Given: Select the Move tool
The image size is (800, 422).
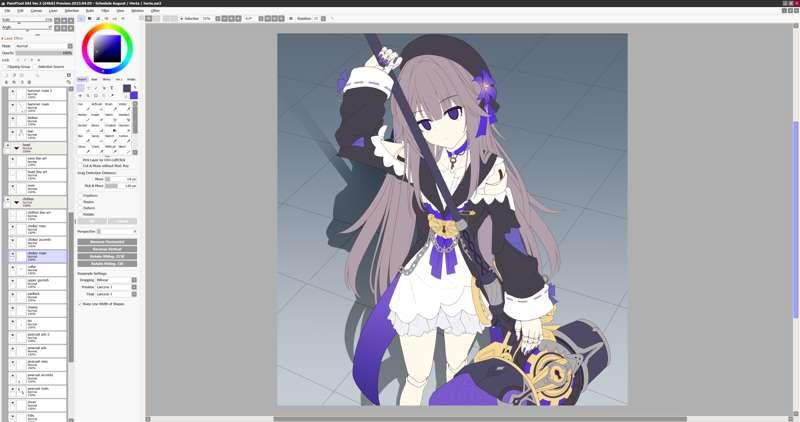Looking at the screenshot, I should tap(80, 95).
